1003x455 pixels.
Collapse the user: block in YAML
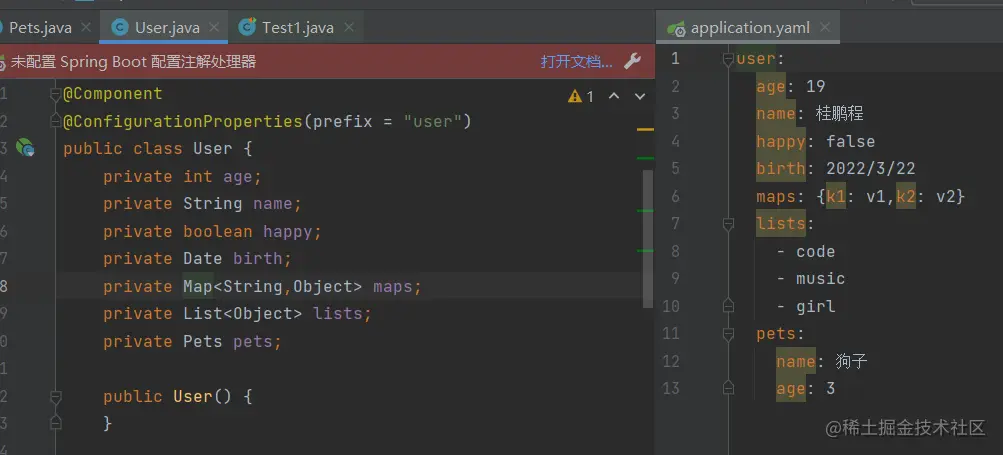click(x=728, y=60)
